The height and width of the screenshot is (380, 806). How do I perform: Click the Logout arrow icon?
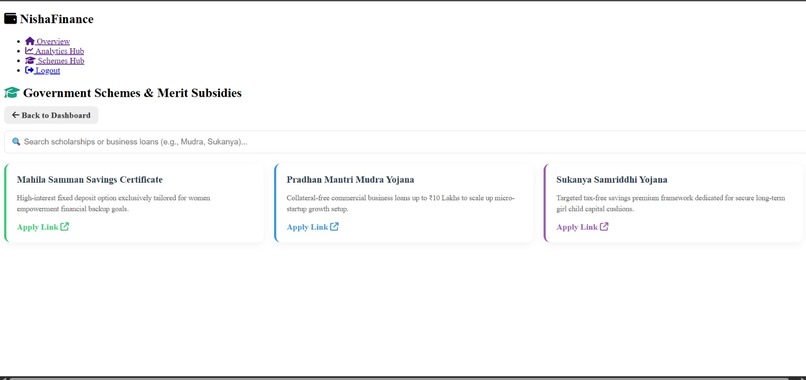(x=29, y=70)
